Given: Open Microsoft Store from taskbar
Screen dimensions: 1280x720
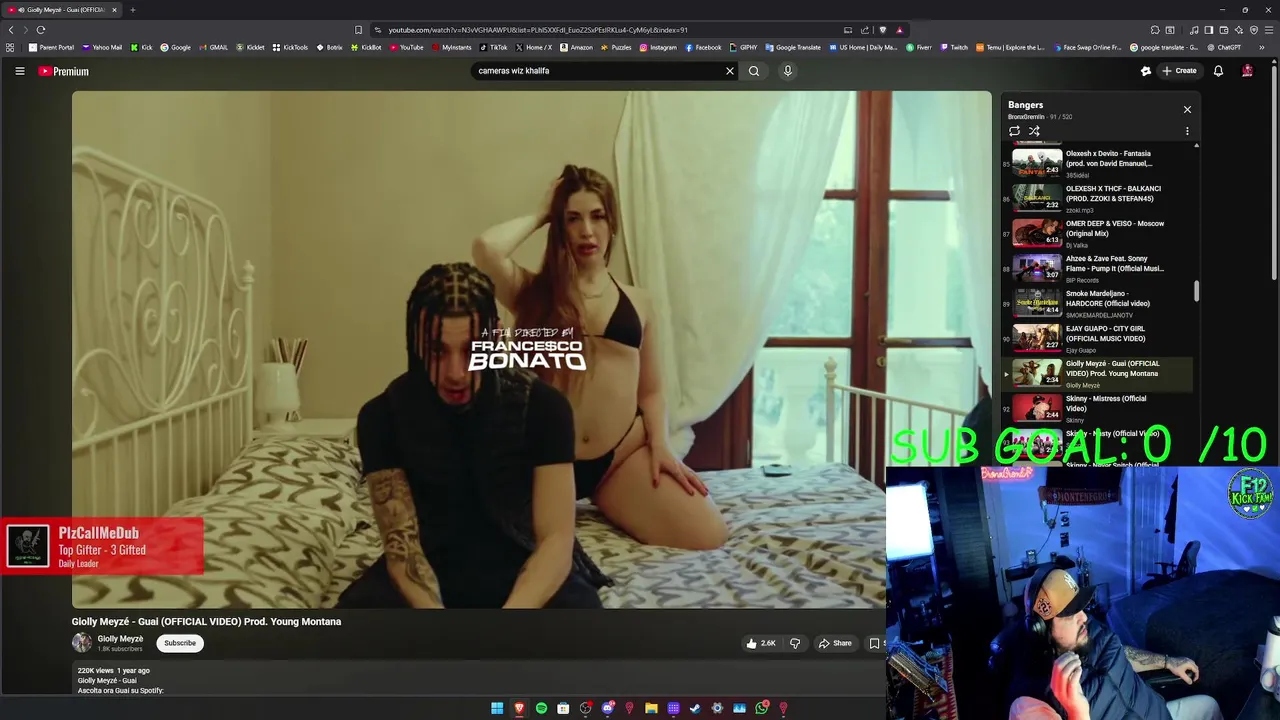Looking at the screenshot, I should coord(563,708).
